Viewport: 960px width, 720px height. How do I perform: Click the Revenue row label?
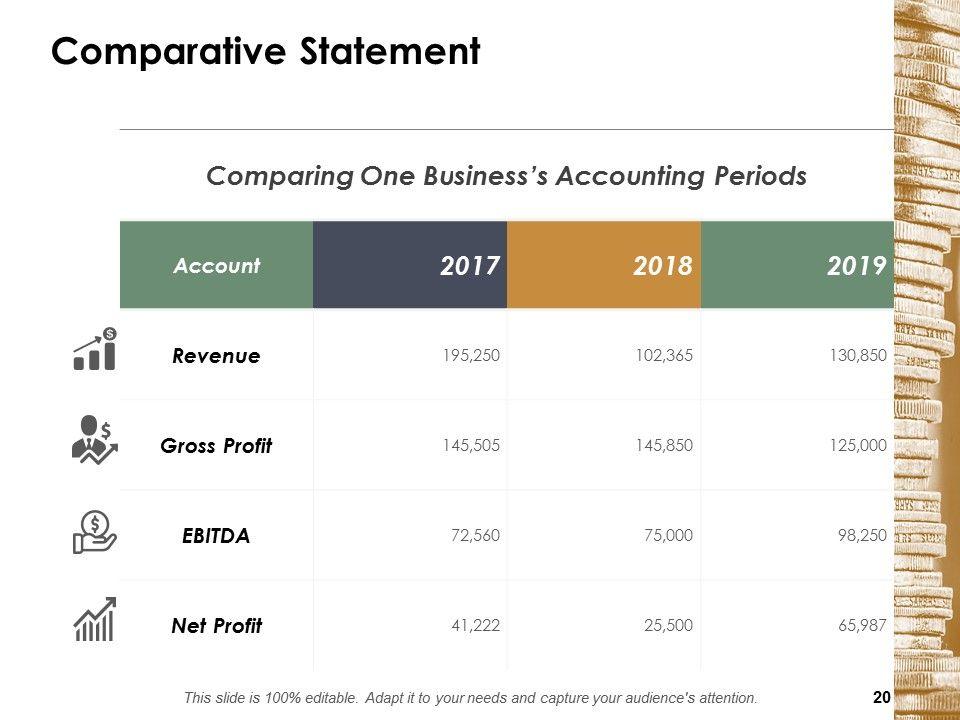coord(216,355)
